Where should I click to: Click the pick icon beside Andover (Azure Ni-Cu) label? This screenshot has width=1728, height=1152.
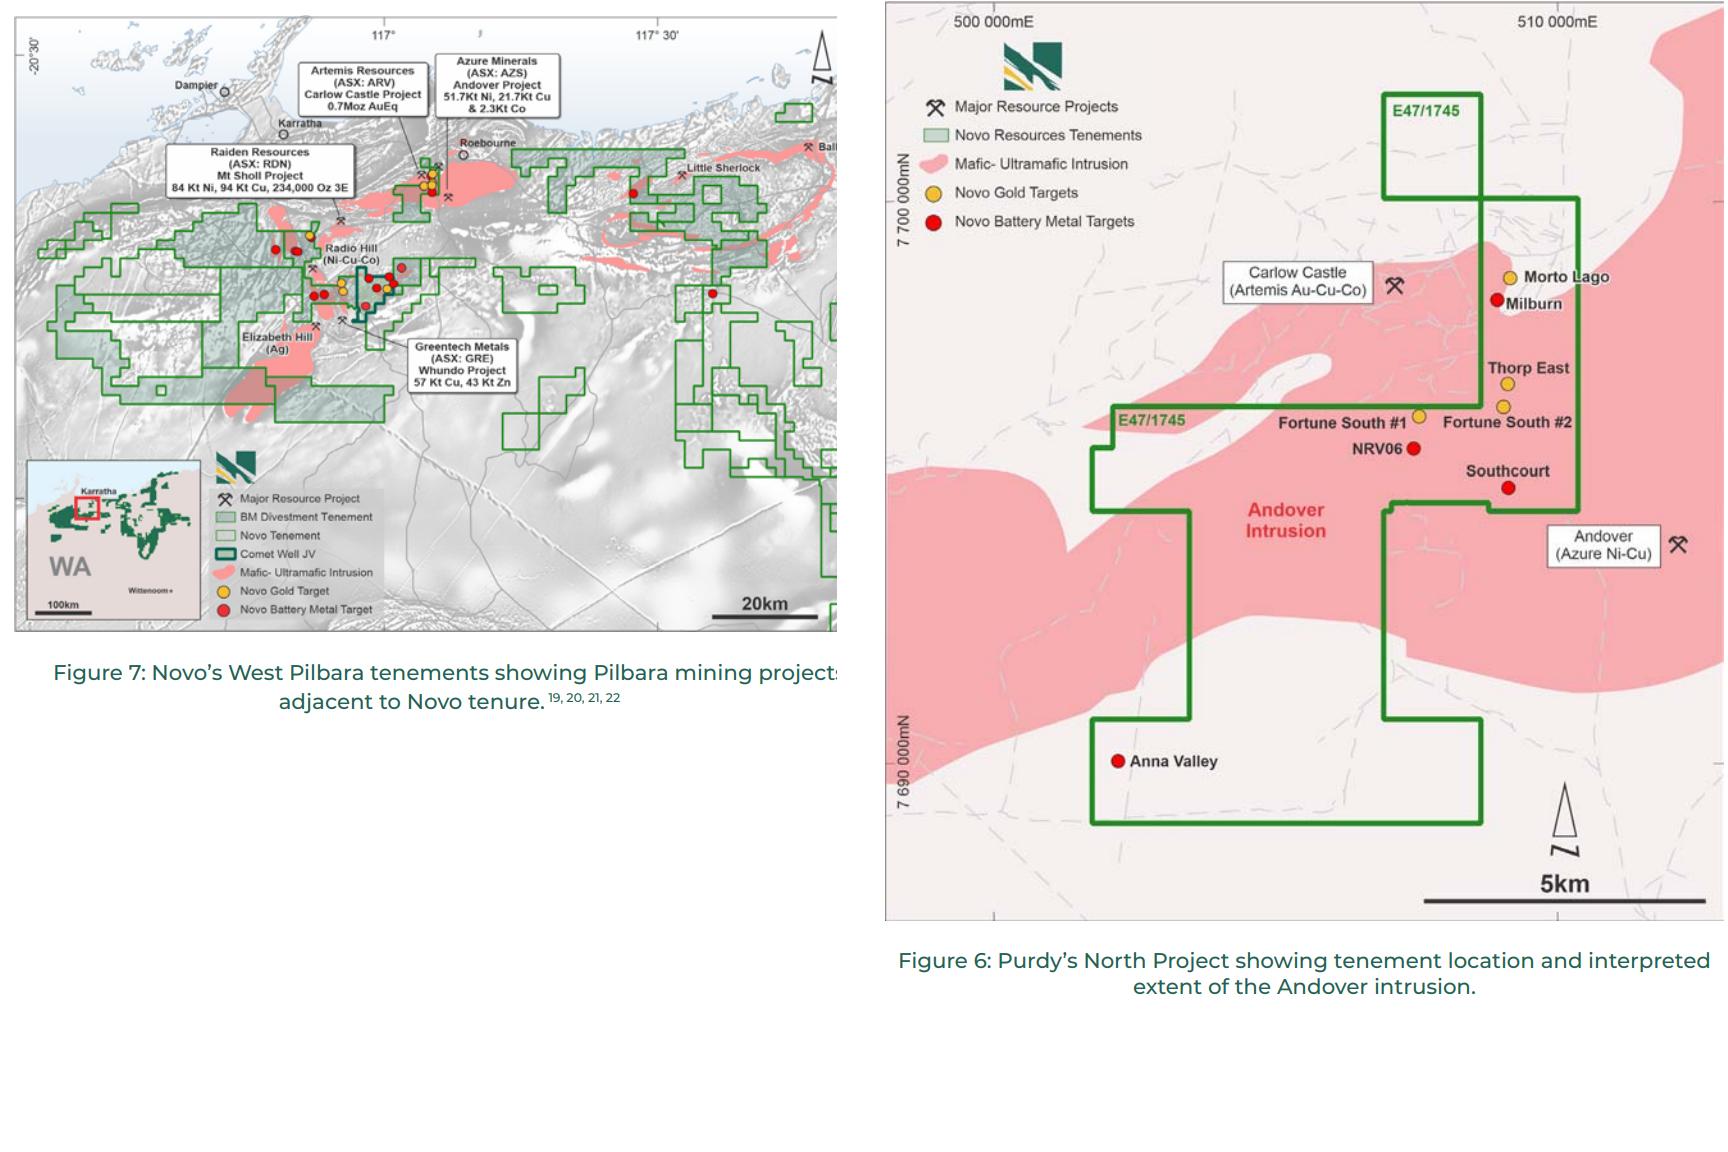click(x=1678, y=544)
